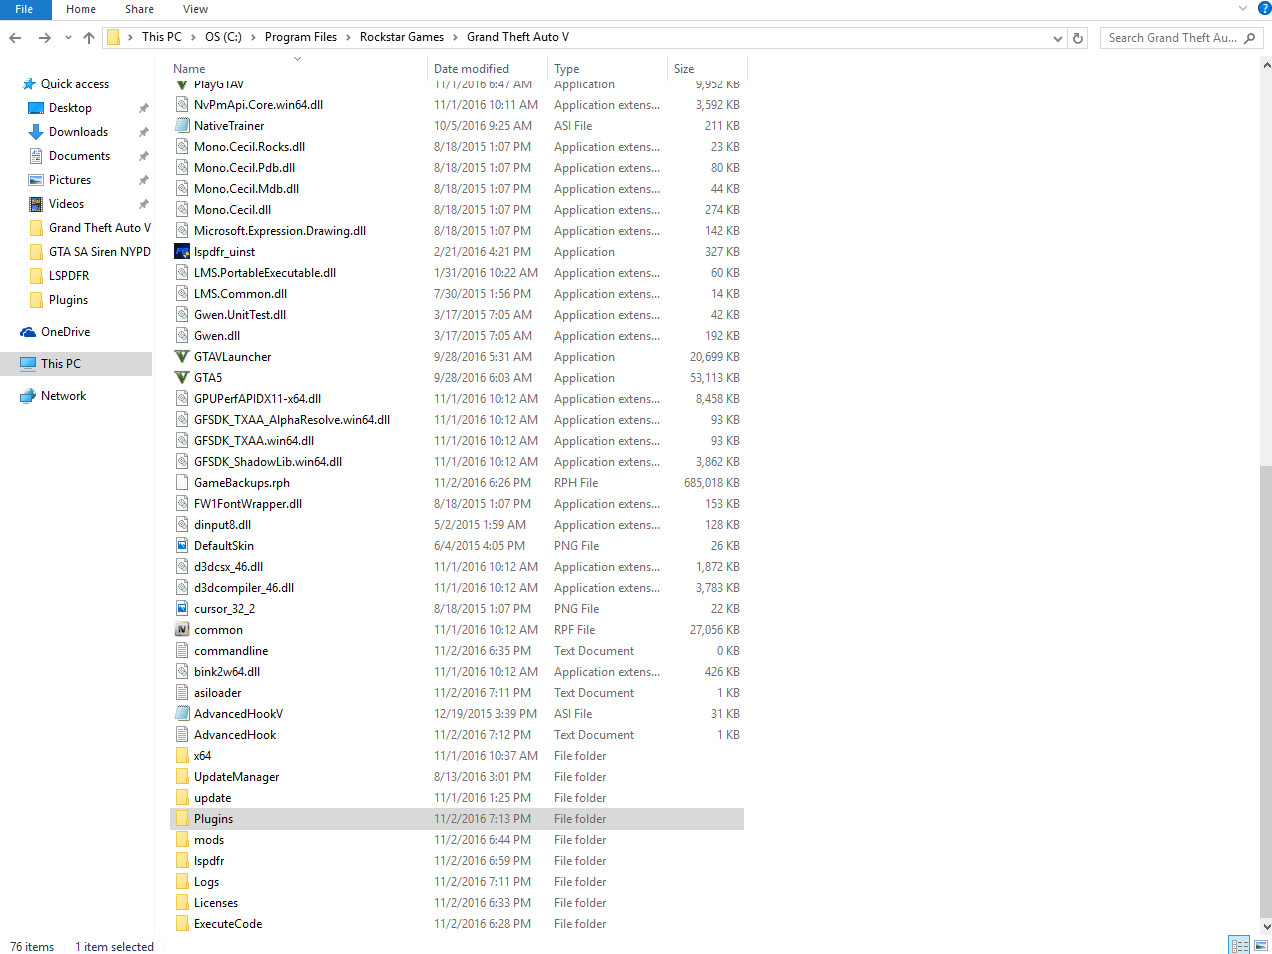Select dinput8.dll file
Viewport: 1272px width, 954px height.
[222, 525]
